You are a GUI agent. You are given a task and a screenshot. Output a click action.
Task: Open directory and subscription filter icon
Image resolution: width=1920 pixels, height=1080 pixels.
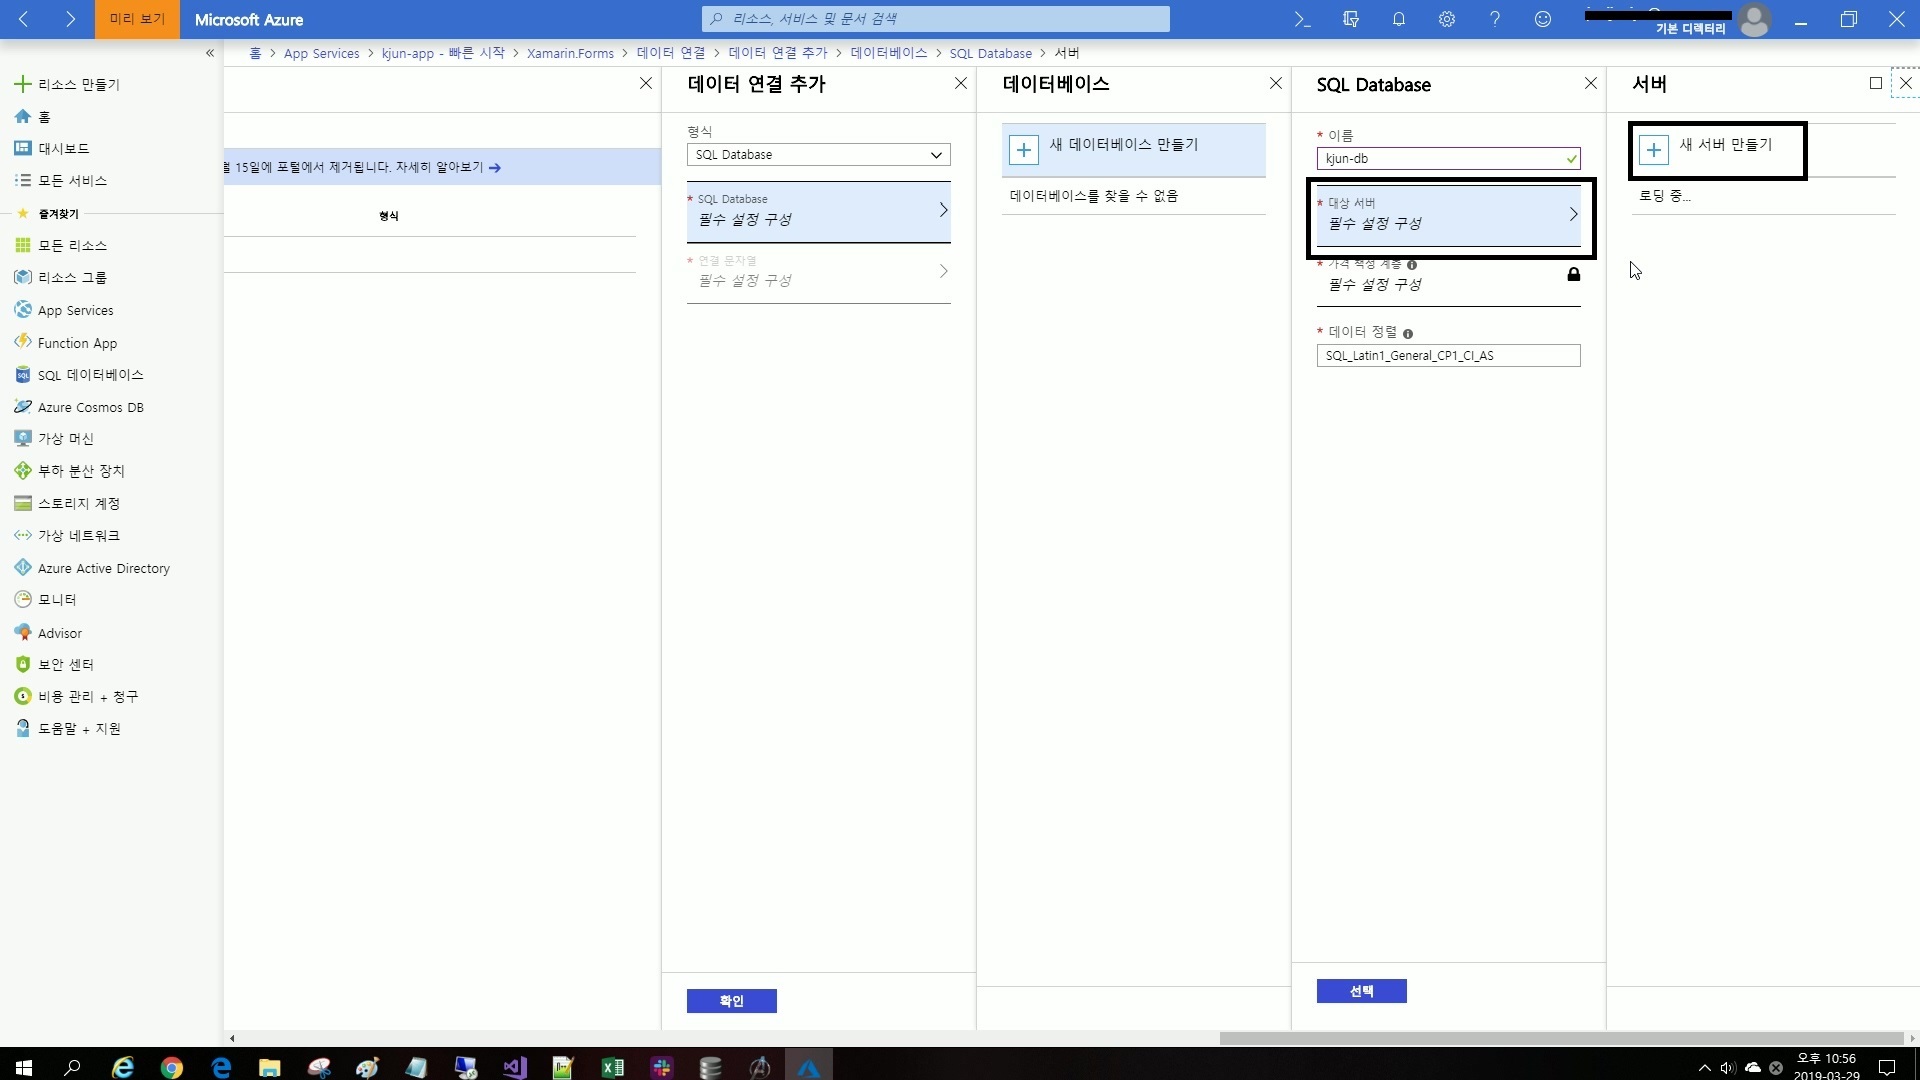[1351, 19]
